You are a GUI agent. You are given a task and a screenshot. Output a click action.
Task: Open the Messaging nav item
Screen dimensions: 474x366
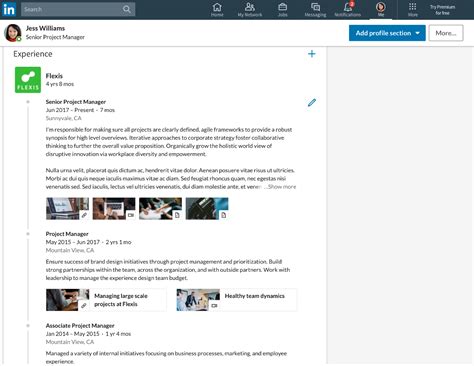coord(315,10)
